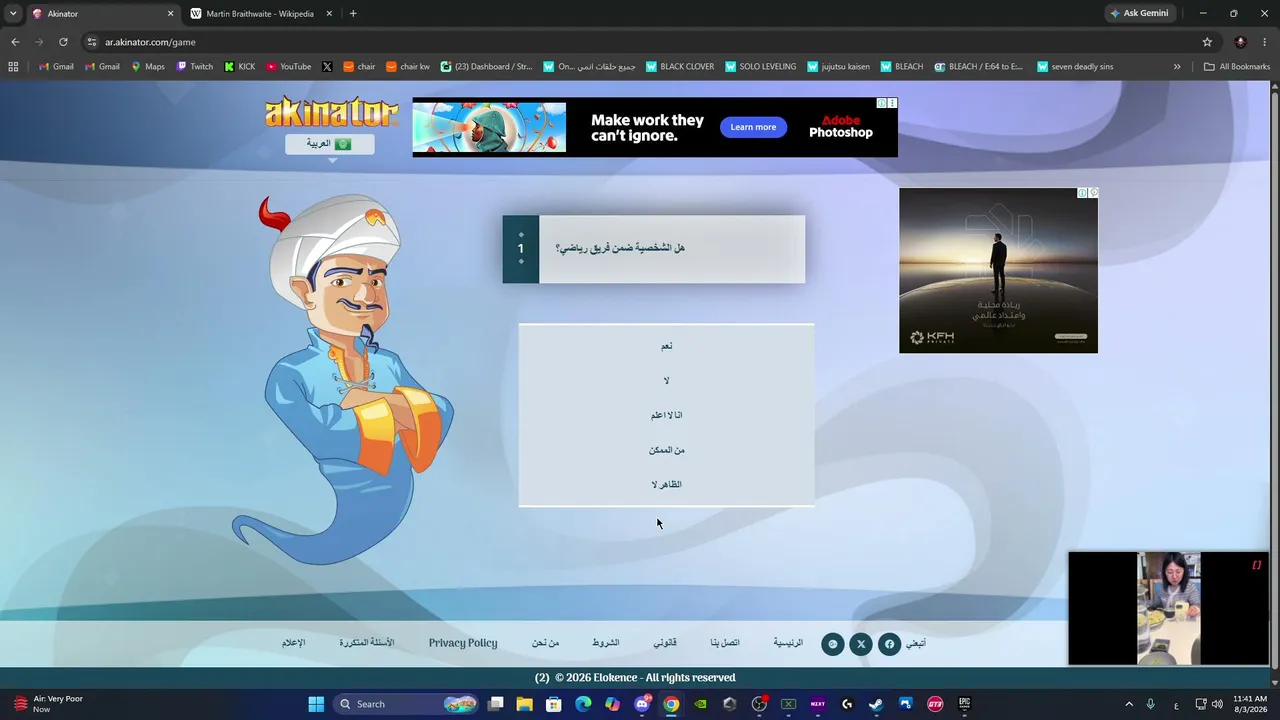This screenshot has height=720, width=1280.
Task: Open the الرئيسية footer link
Action: (788, 643)
